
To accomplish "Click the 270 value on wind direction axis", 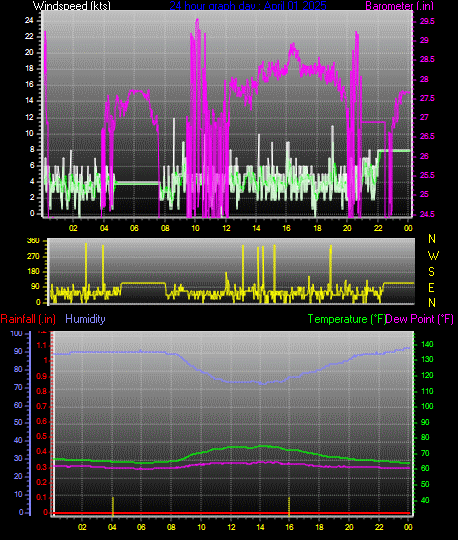I will coord(33,257).
